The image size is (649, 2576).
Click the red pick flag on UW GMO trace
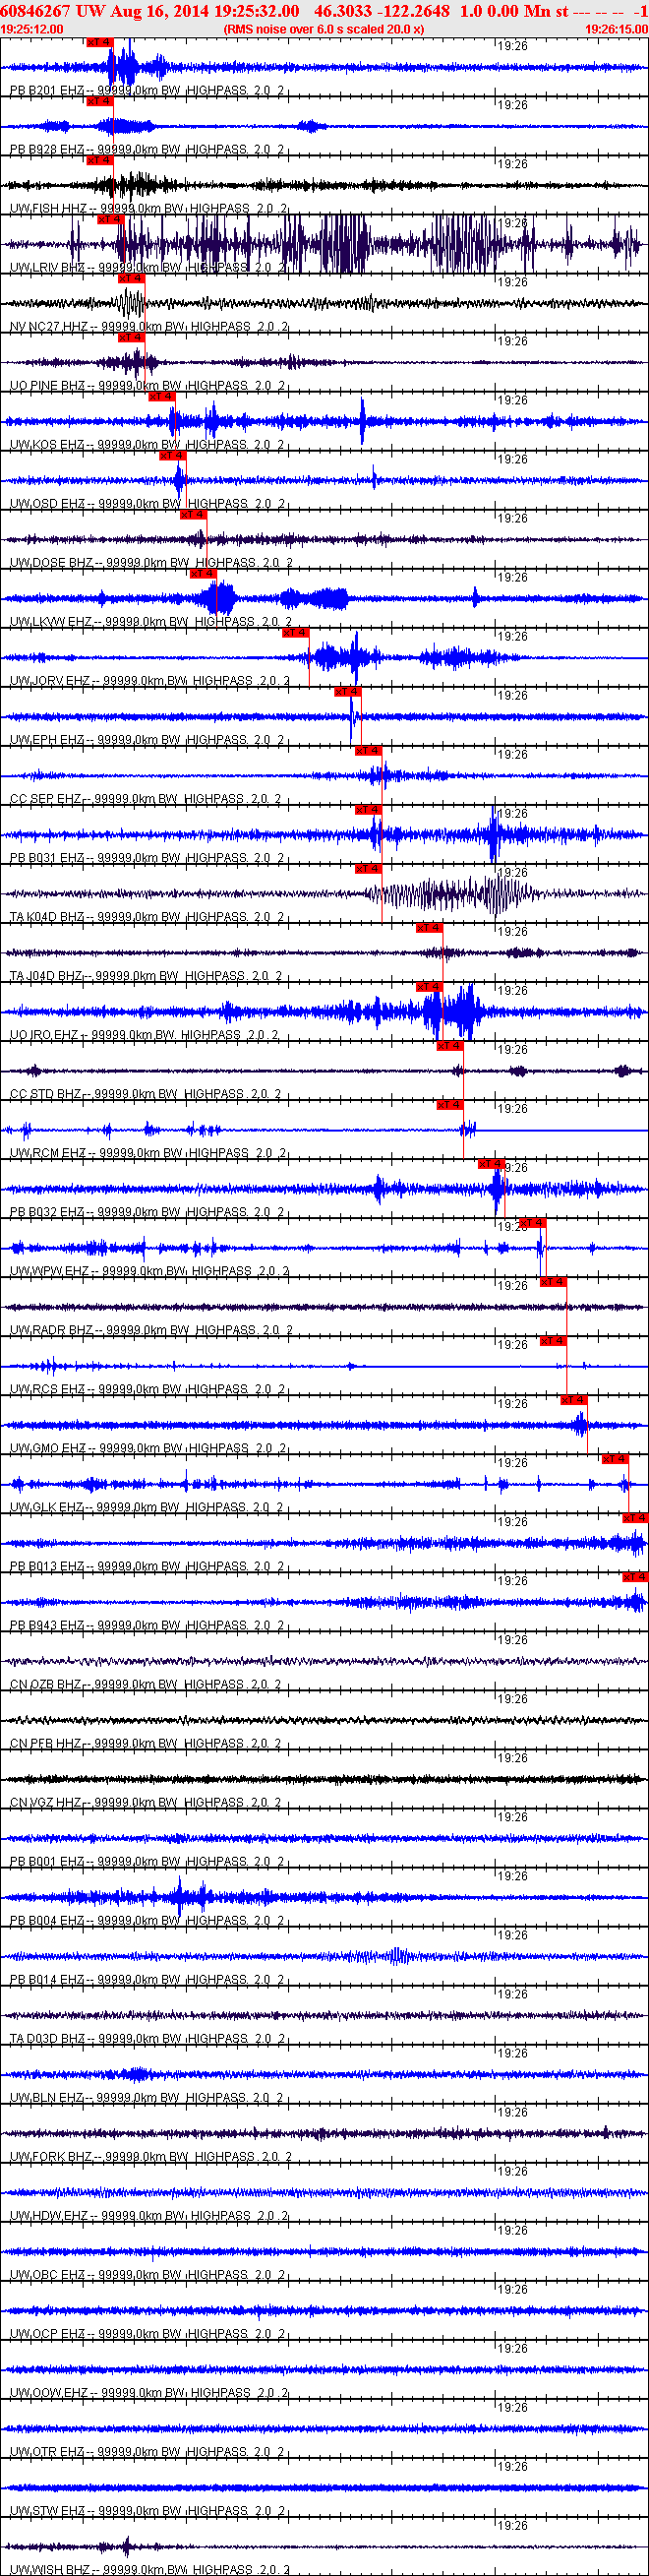573,1399
